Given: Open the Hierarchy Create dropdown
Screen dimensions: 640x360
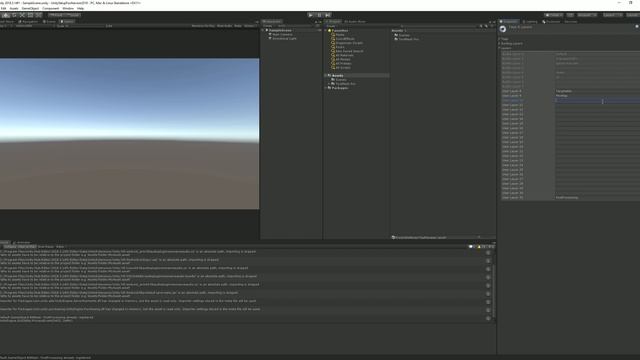Looking at the screenshot, I should tap(268, 26).
